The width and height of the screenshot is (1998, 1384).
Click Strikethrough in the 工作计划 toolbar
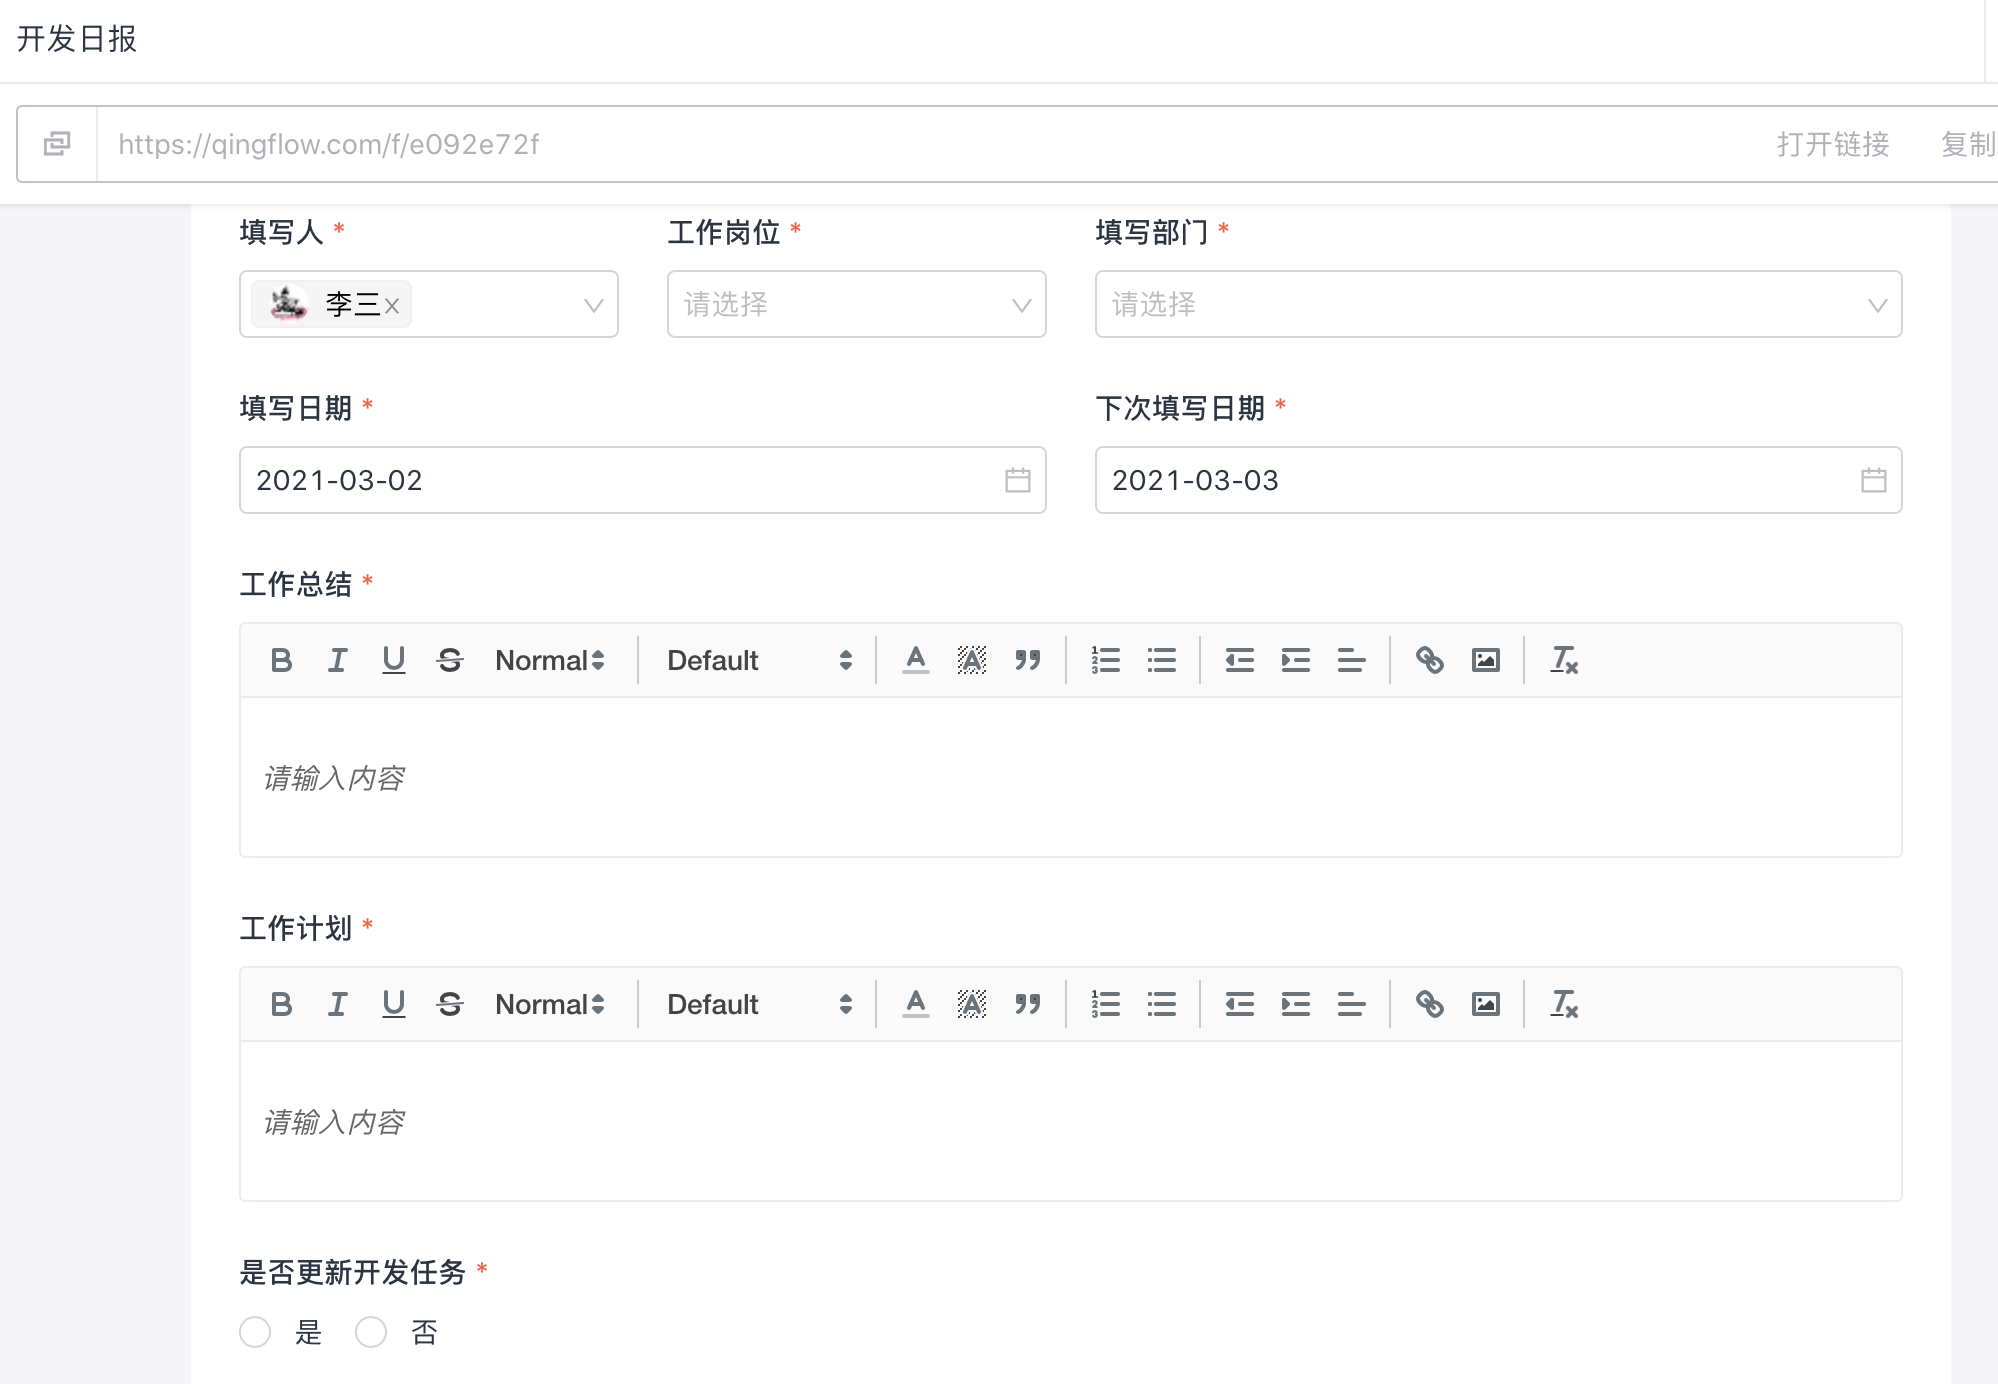click(x=450, y=1004)
